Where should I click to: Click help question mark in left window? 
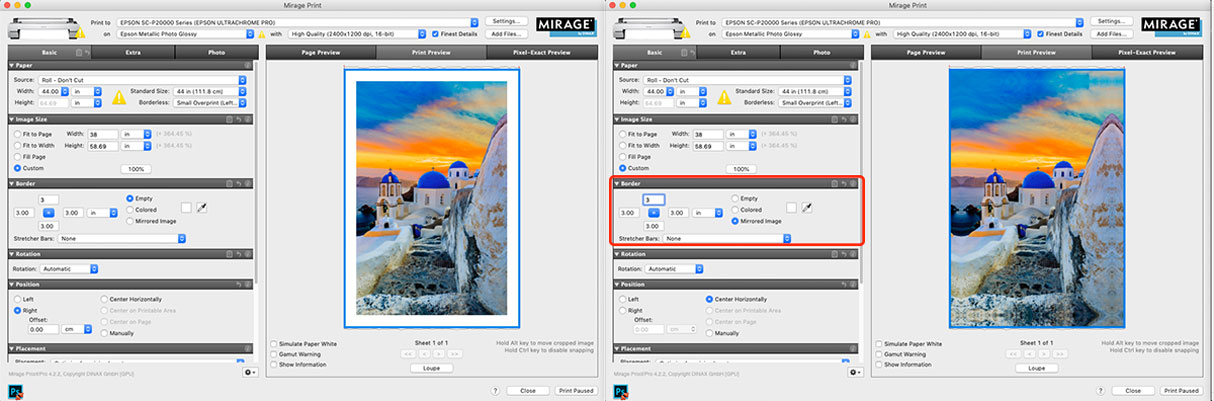point(497,390)
